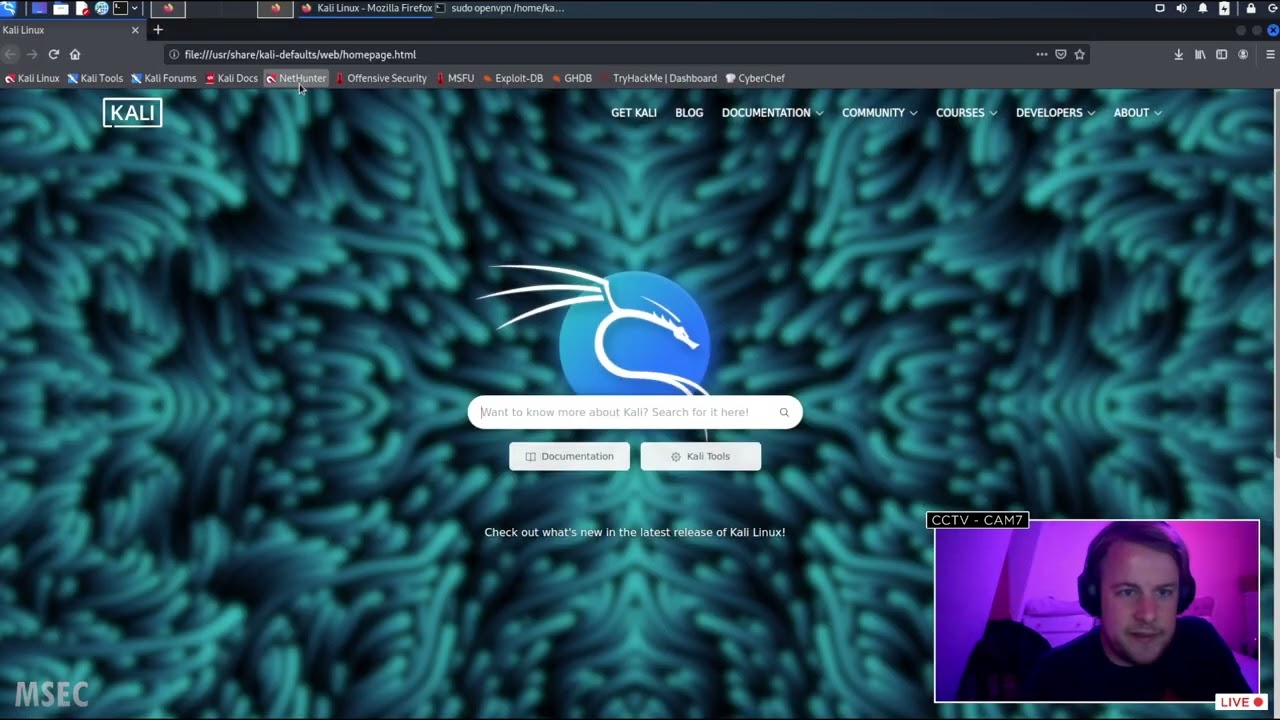Lock the screen with padlock icon
The image size is (1280, 720).
click(x=1251, y=8)
